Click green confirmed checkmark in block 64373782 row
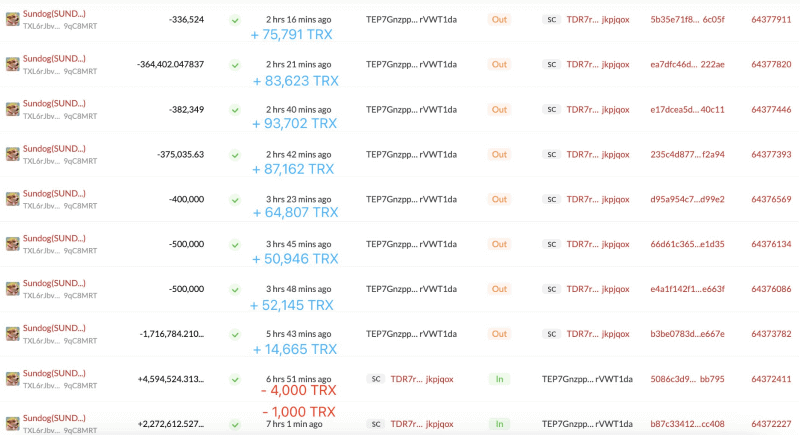The width and height of the screenshot is (800, 435). tap(235, 334)
